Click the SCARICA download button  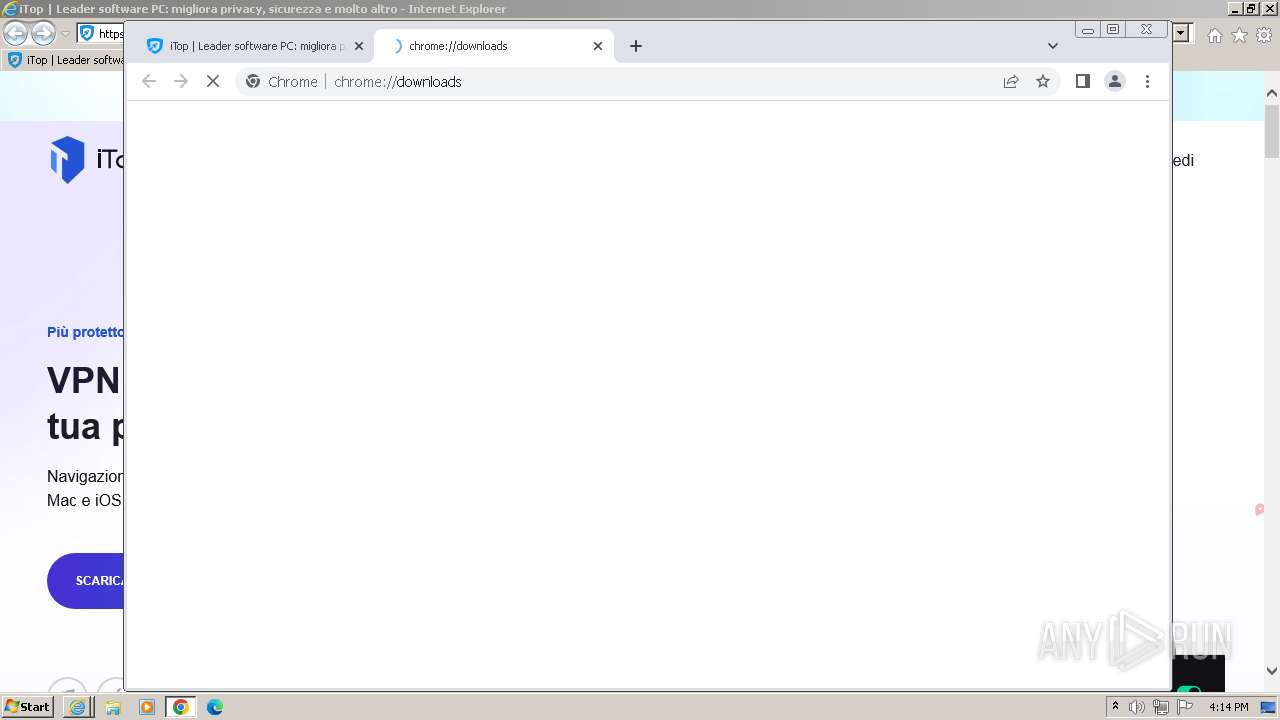pos(86,581)
